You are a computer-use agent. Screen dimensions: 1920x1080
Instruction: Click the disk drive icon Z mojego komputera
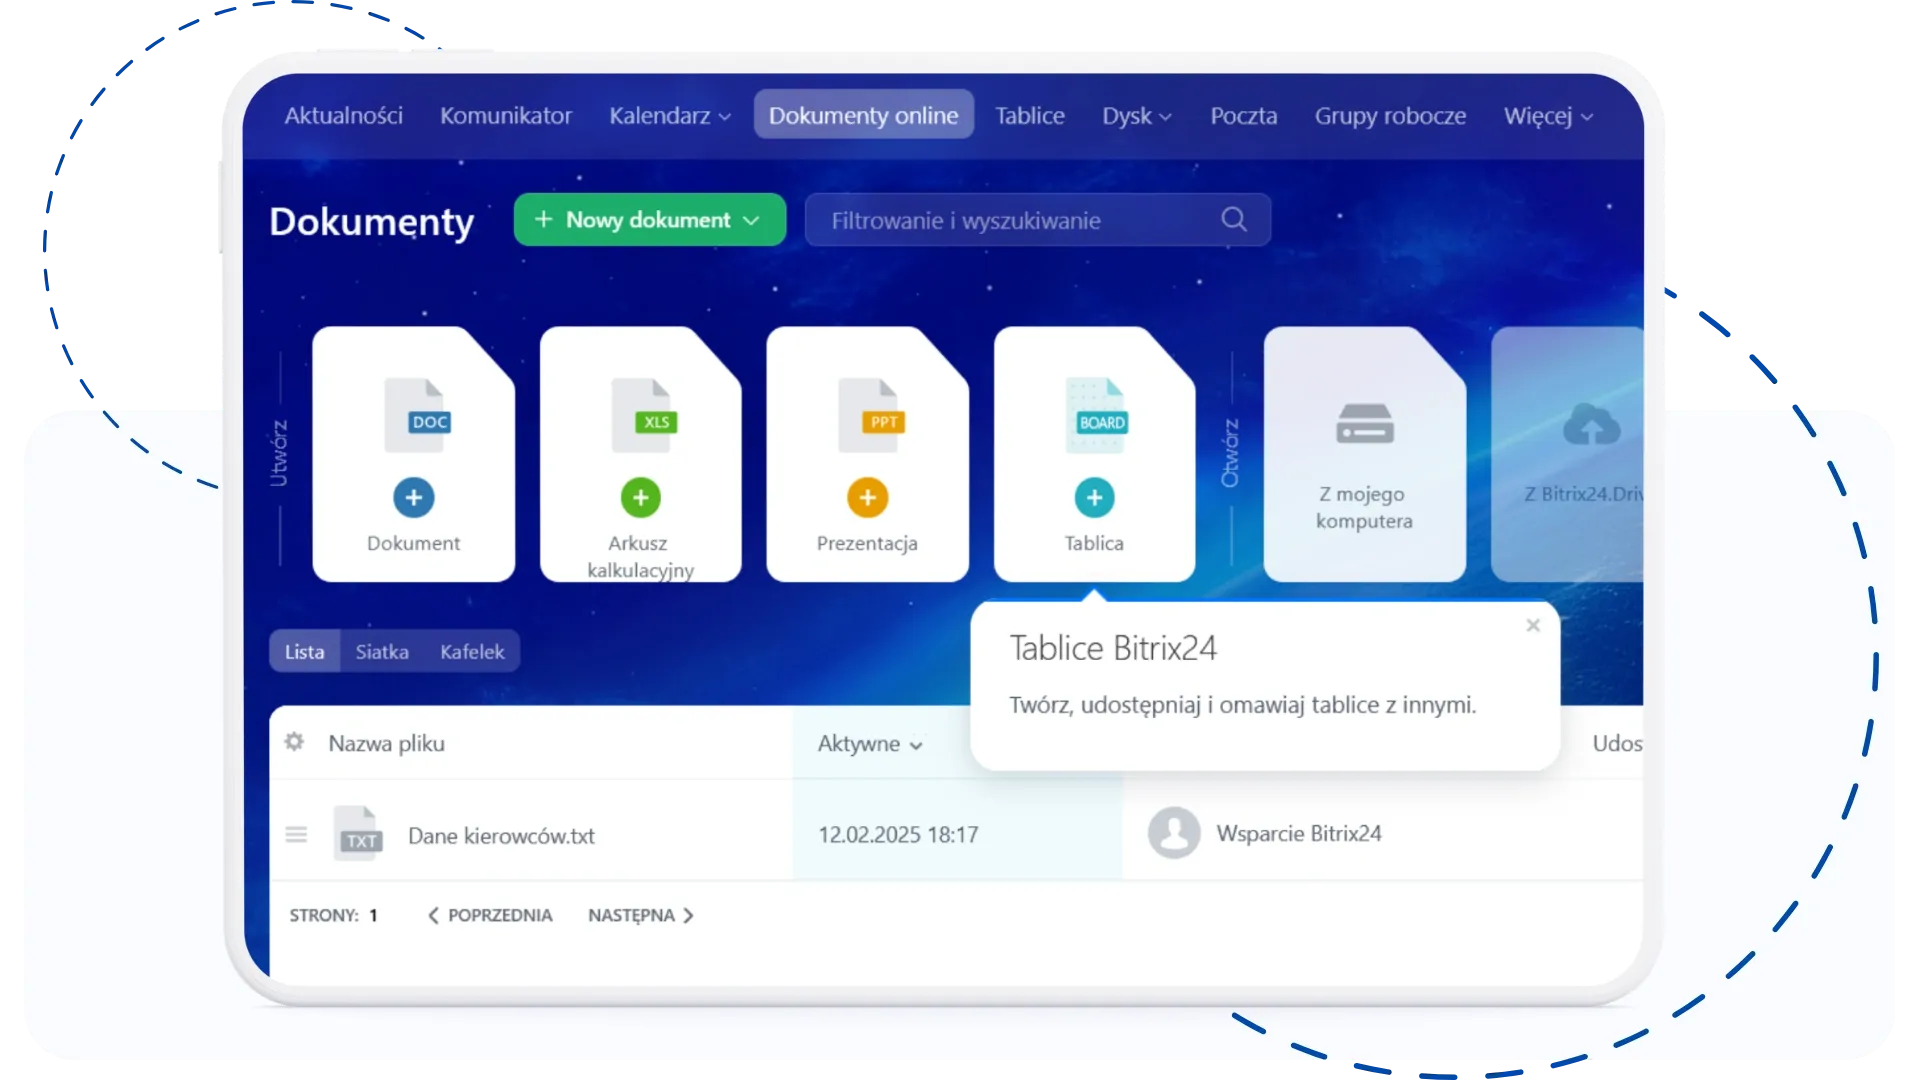(x=1364, y=424)
